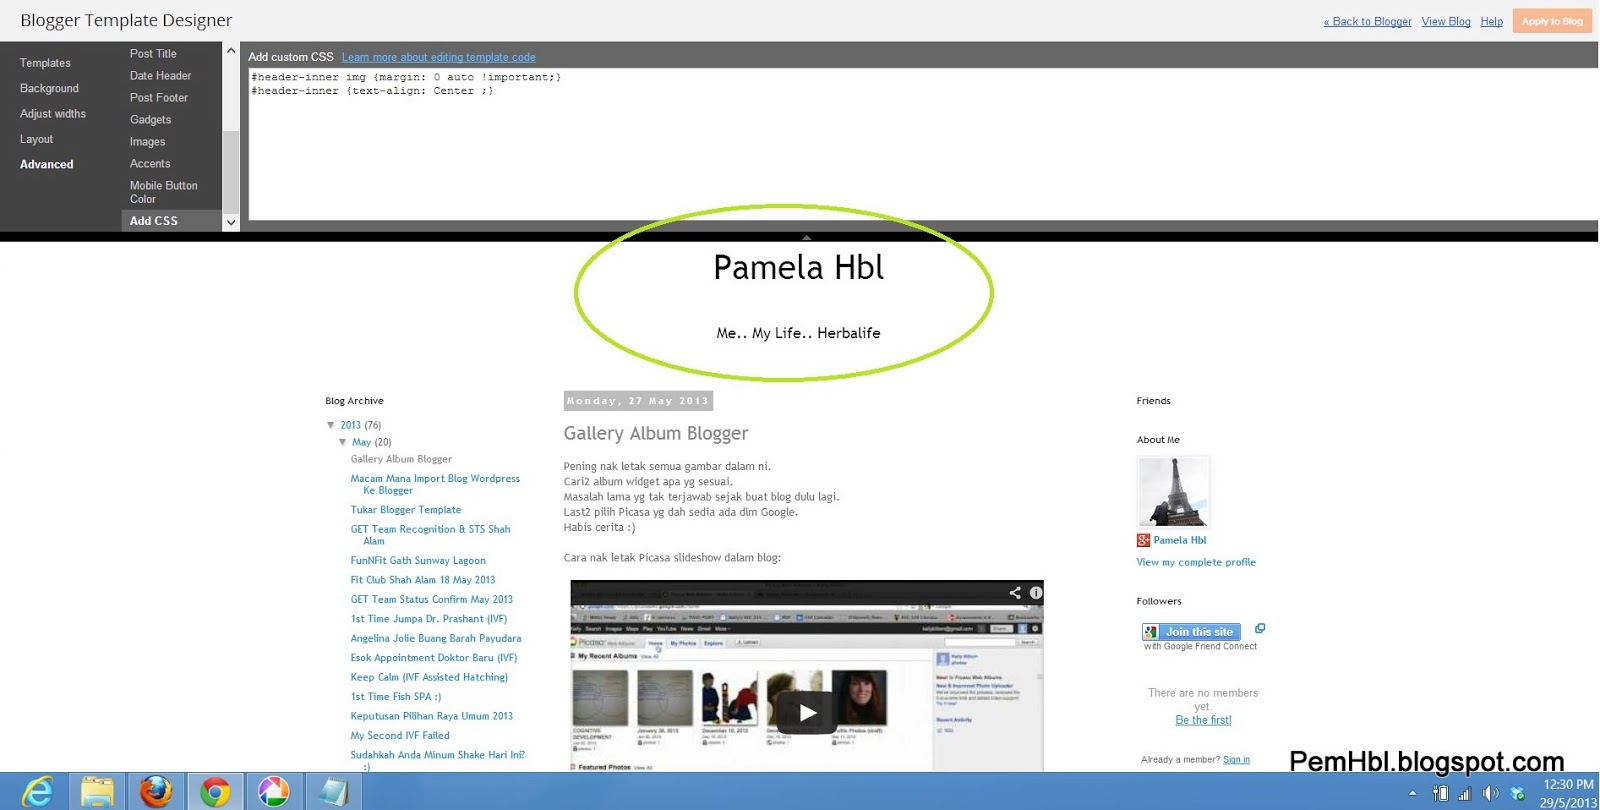
Task: Collapse the designer panel handle arrow
Action: click(x=806, y=237)
